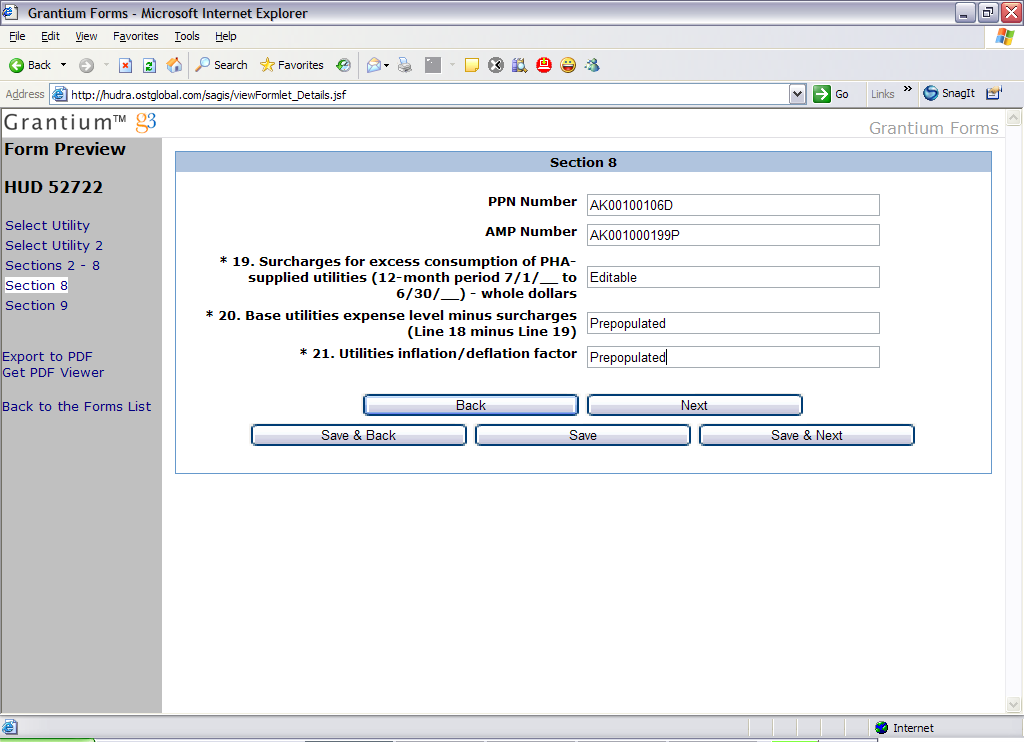Click the AMP Number input field
The image size is (1024, 742).
pyautogui.click(x=733, y=235)
